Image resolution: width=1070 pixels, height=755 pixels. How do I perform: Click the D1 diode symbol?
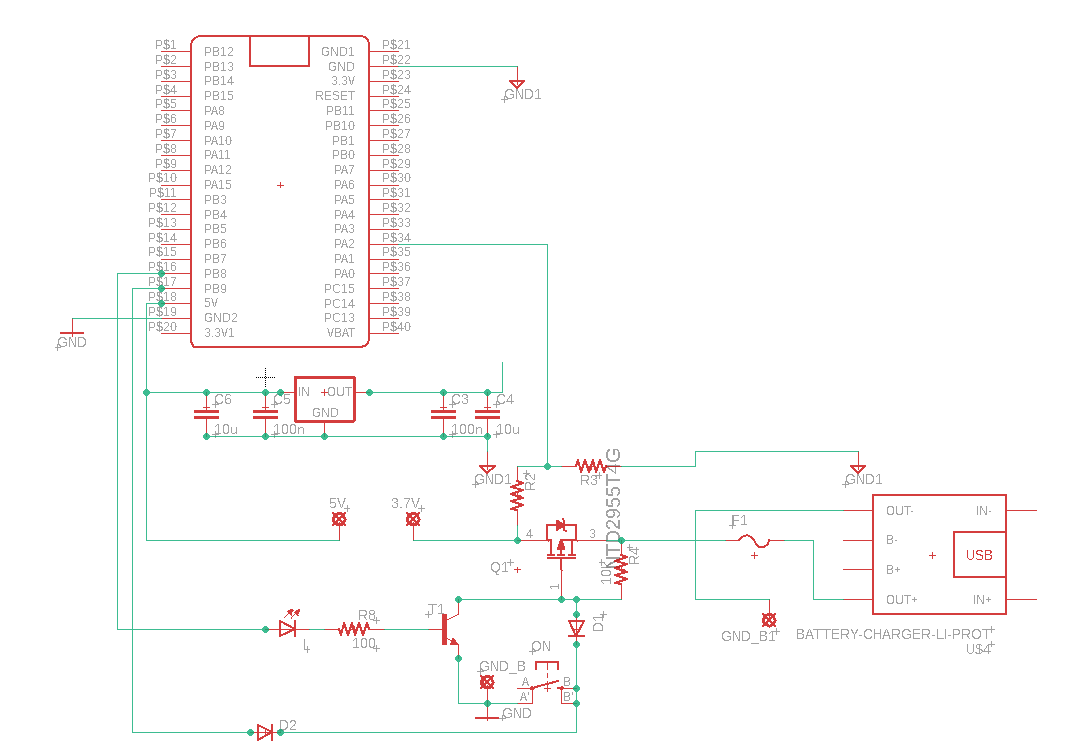tap(576, 627)
